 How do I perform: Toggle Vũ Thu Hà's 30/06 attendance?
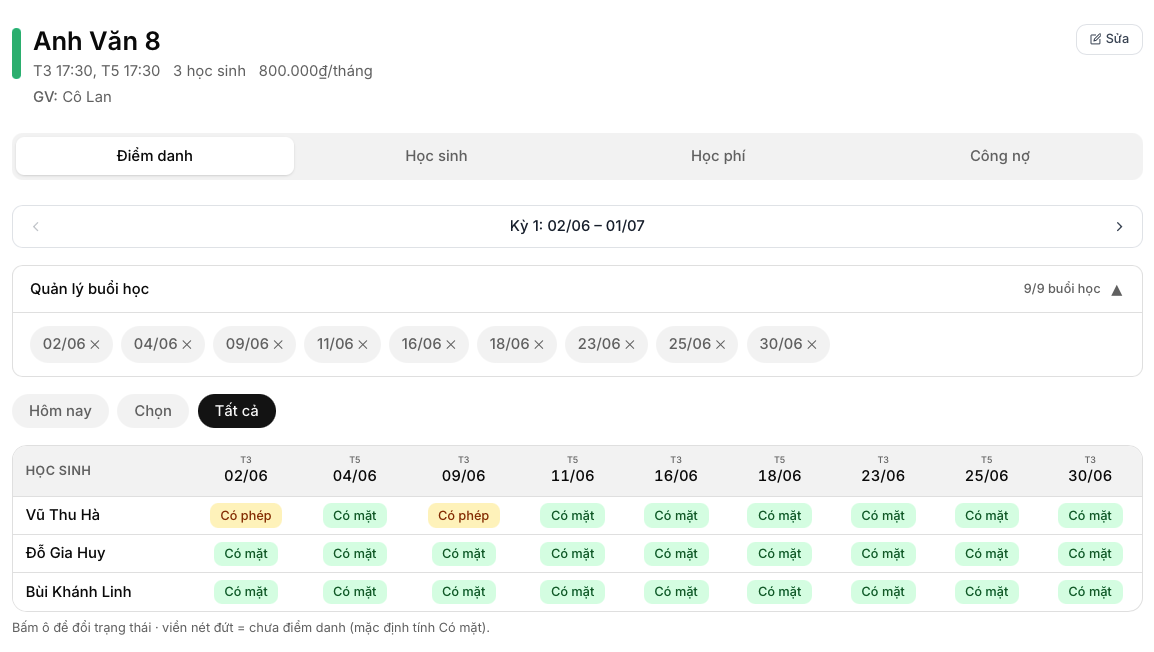point(1090,516)
